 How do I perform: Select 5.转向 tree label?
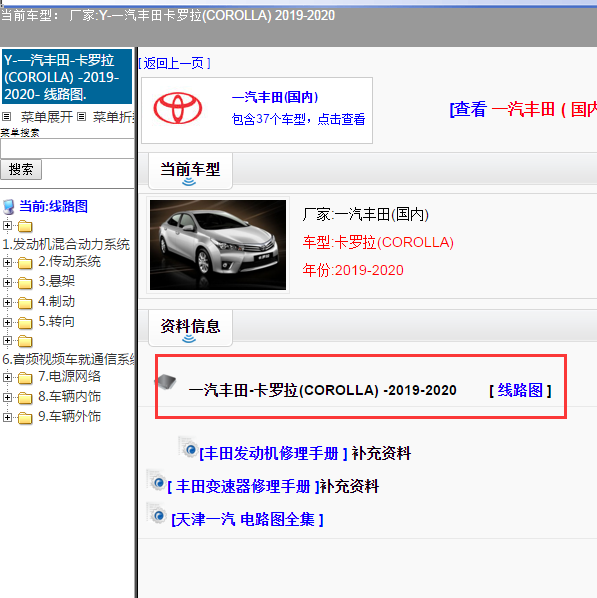point(56,322)
